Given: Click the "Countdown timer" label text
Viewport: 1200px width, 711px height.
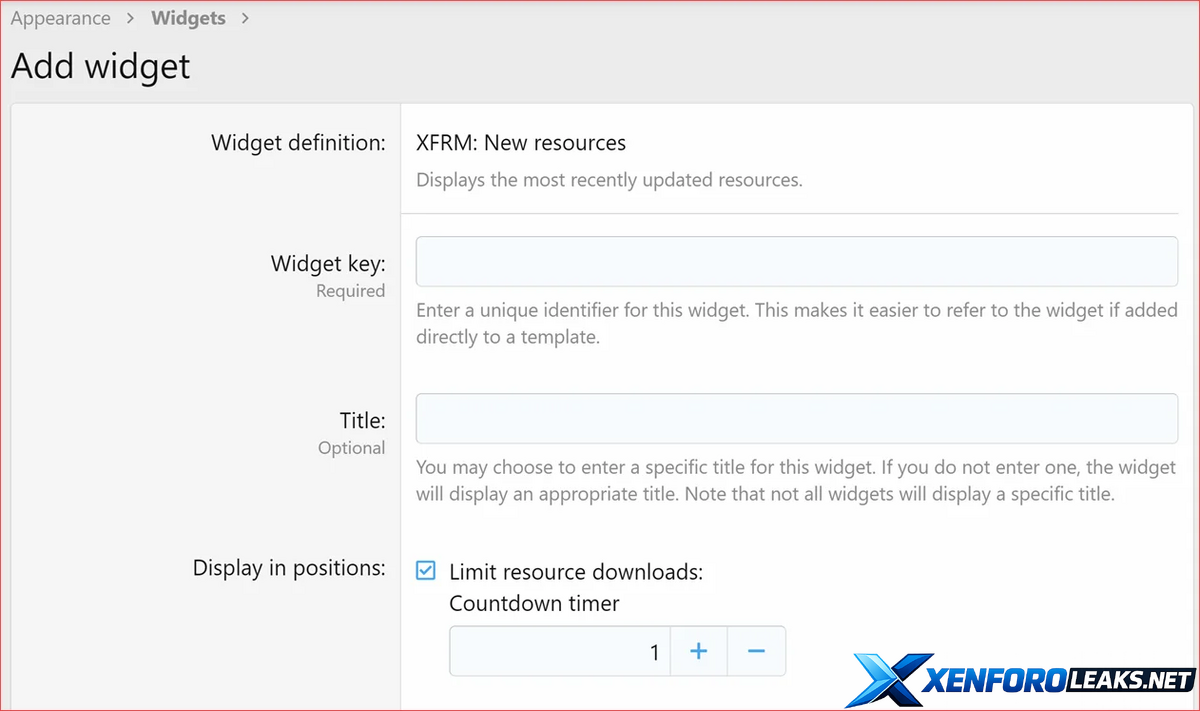Looking at the screenshot, I should click(x=534, y=603).
